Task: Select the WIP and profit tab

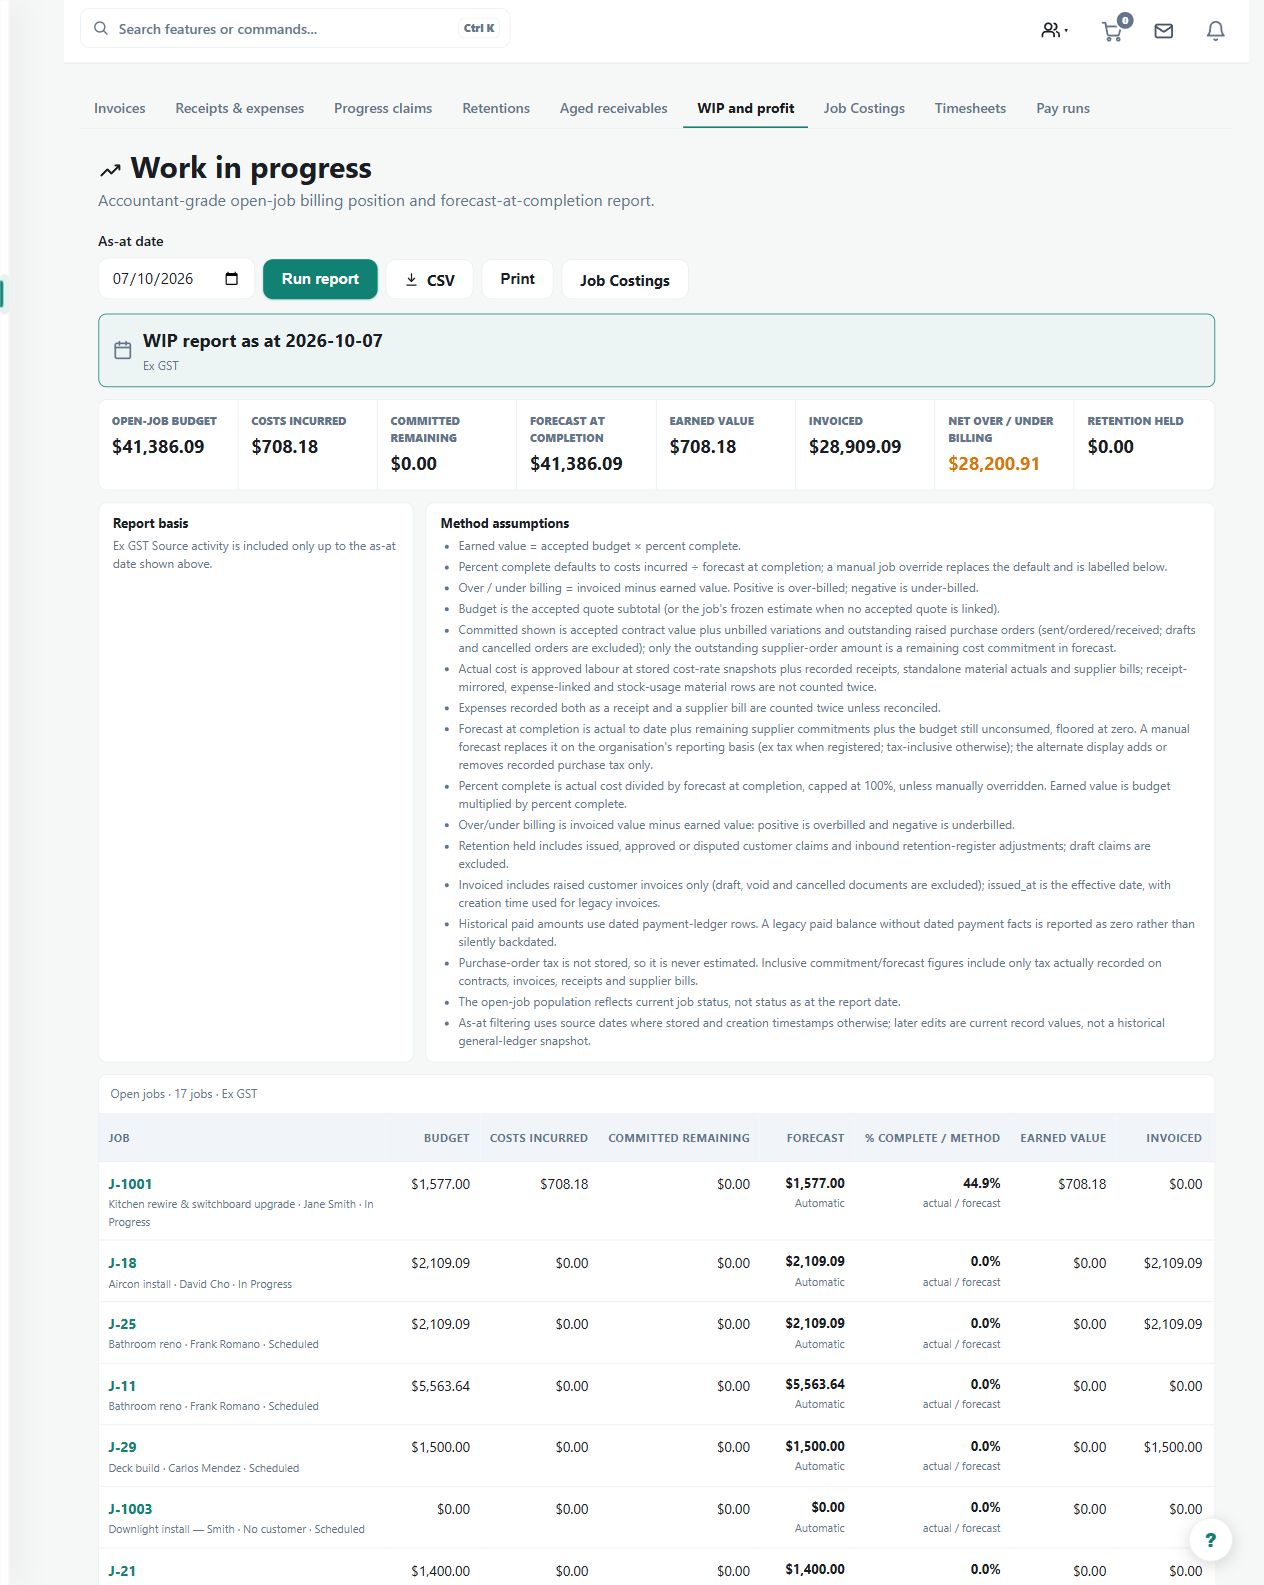Action: [x=746, y=108]
